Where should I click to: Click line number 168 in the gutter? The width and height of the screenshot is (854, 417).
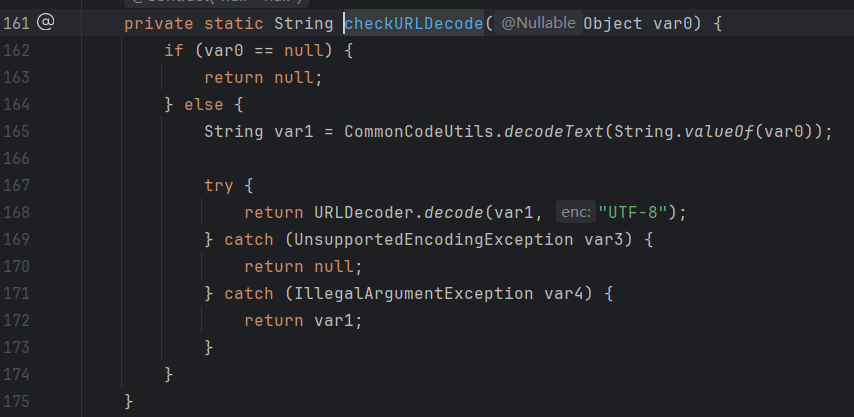[x=17, y=212]
